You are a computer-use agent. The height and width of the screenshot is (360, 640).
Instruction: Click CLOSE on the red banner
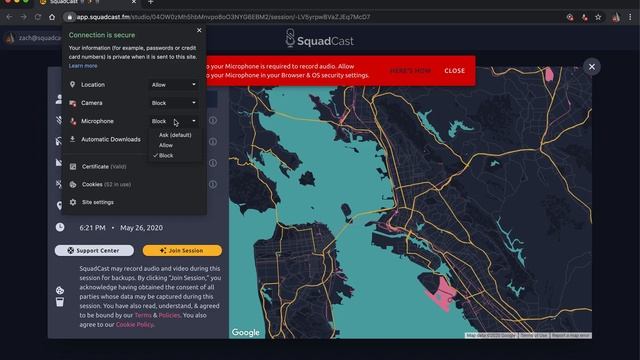[x=454, y=71]
